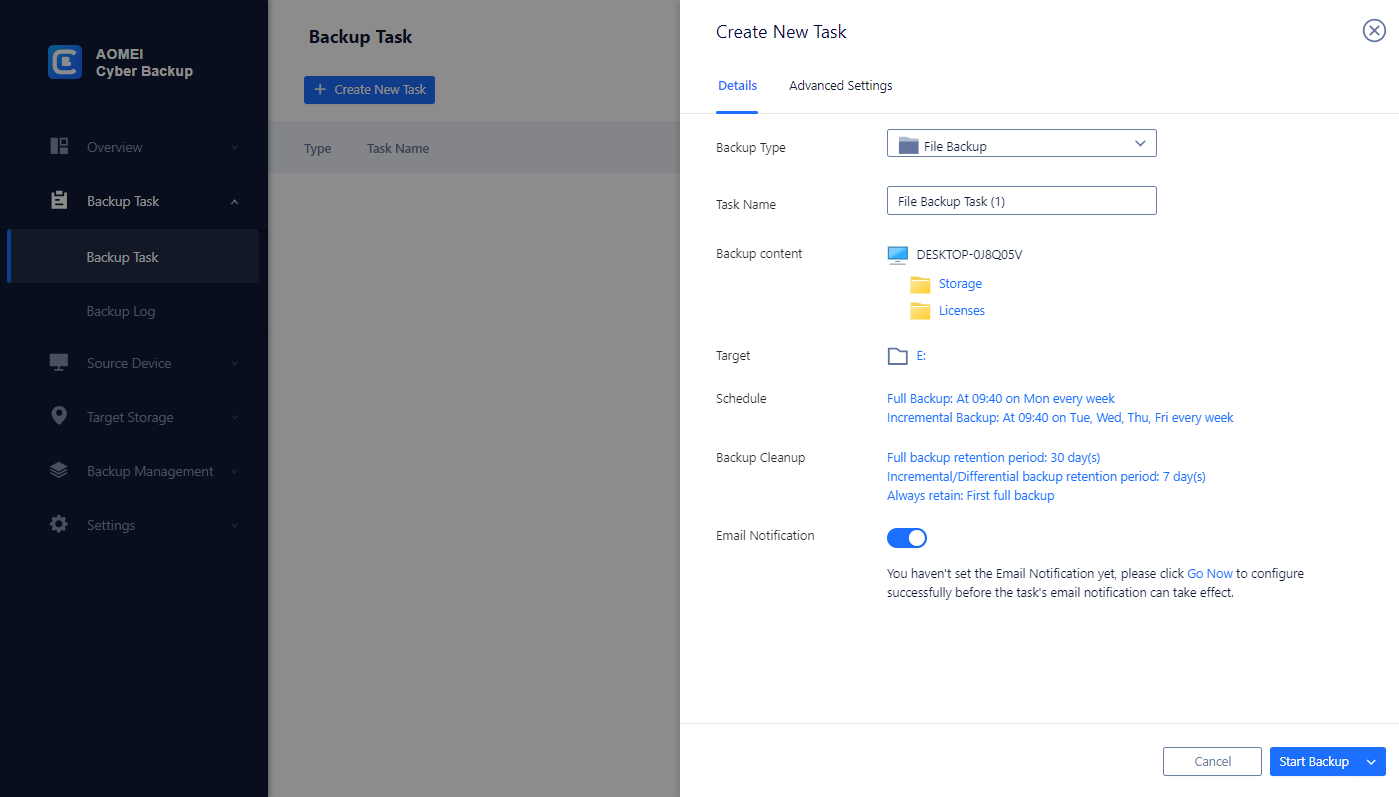Click the Target Storage location pin icon
This screenshot has height=797, width=1399.
(59, 416)
